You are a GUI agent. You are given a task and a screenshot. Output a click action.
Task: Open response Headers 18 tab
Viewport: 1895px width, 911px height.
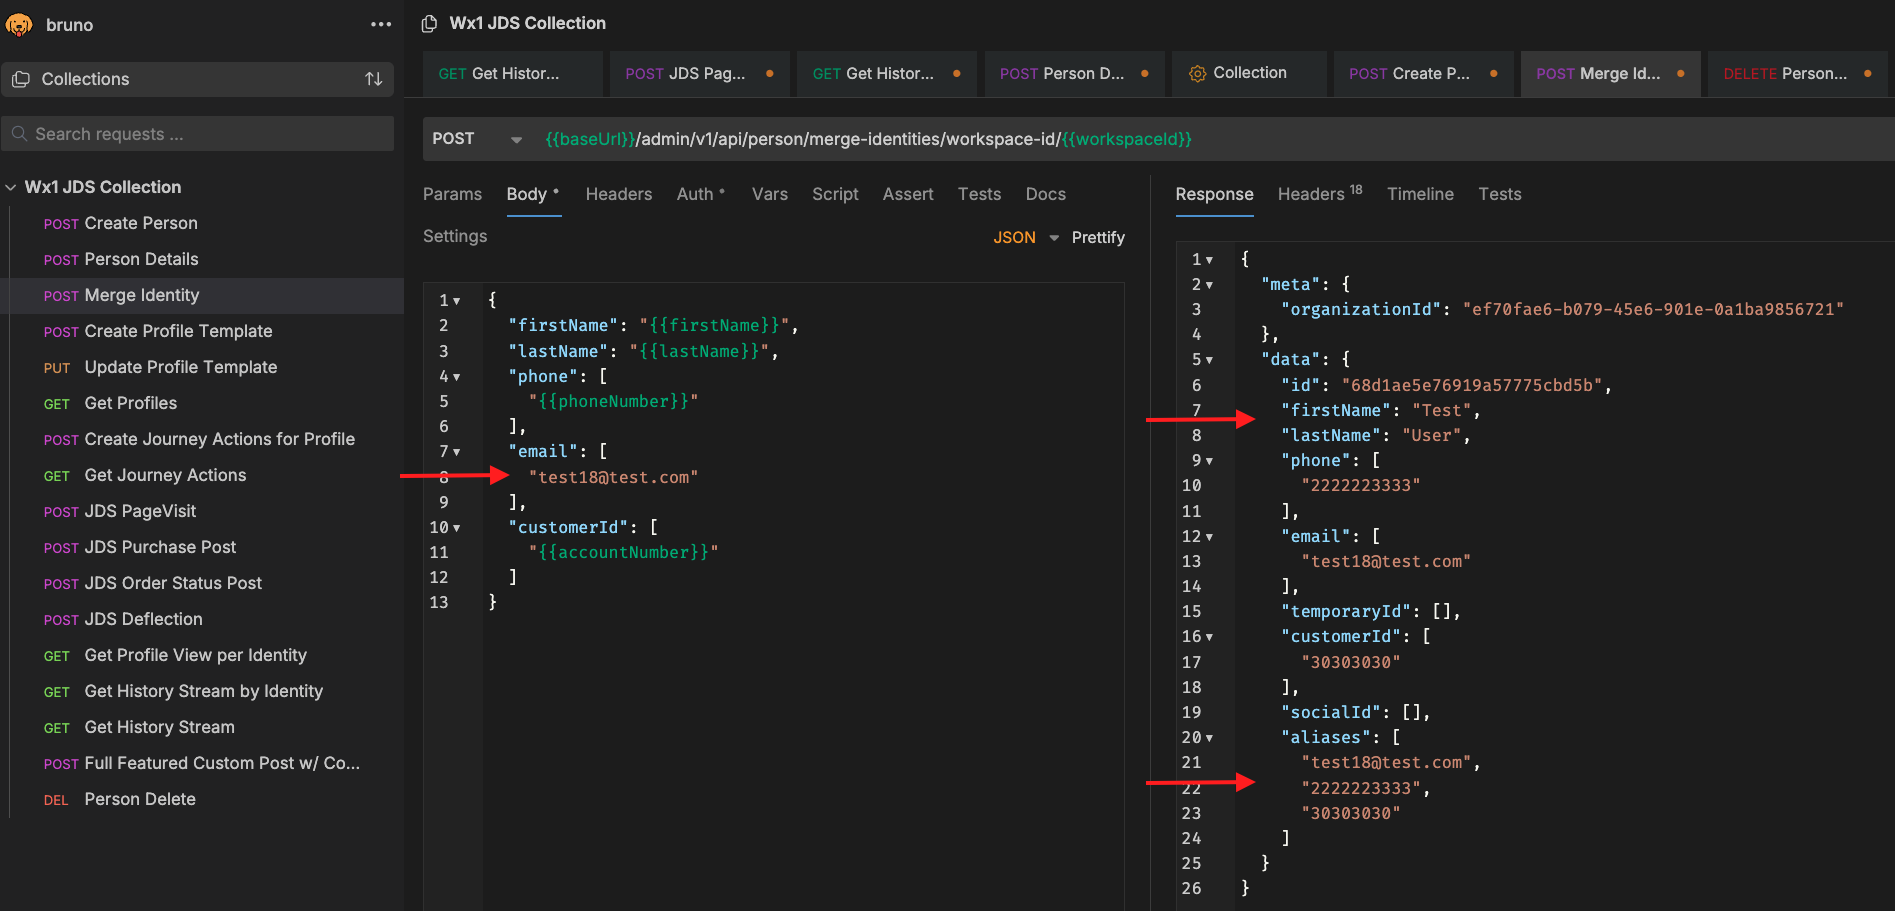tap(1320, 194)
